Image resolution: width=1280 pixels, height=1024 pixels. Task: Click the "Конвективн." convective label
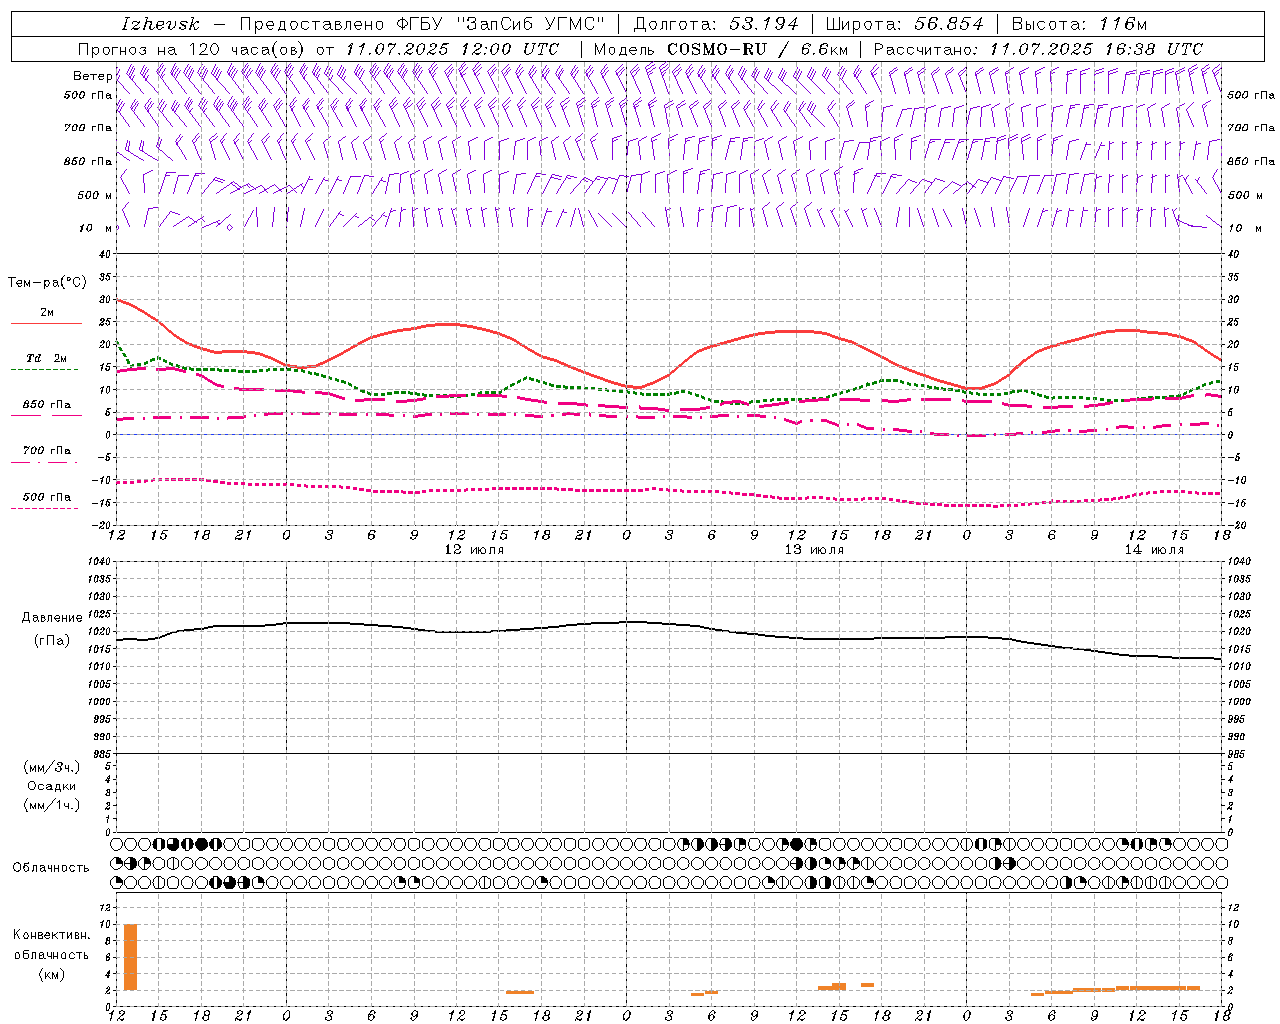pyautogui.click(x=51, y=935)
